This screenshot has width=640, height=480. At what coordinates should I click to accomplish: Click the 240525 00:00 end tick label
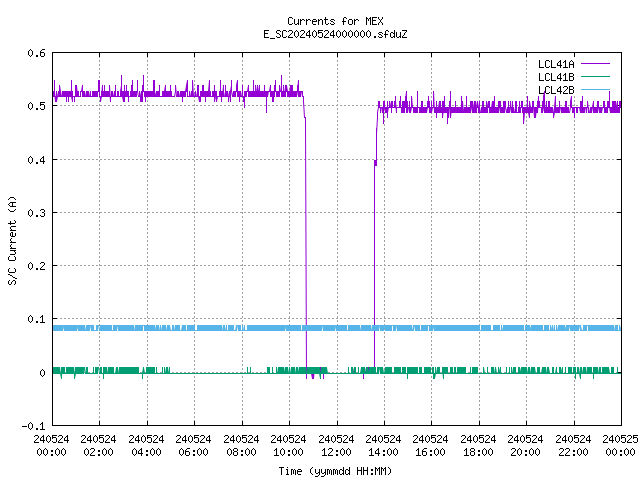pyautogui.click(x=620, y=446)
